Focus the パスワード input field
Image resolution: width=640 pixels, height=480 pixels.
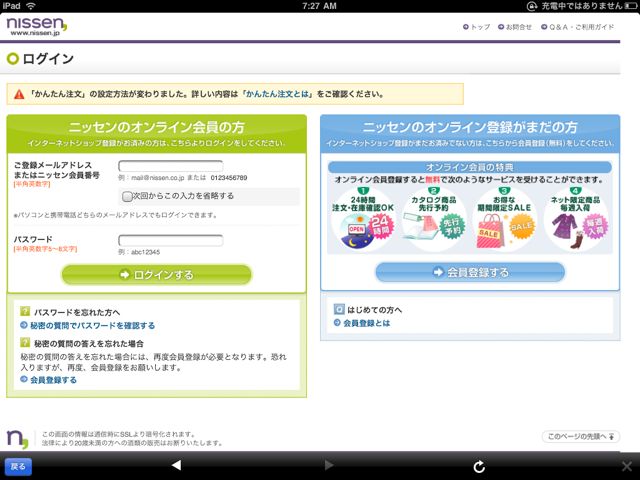tap(171, 240)
